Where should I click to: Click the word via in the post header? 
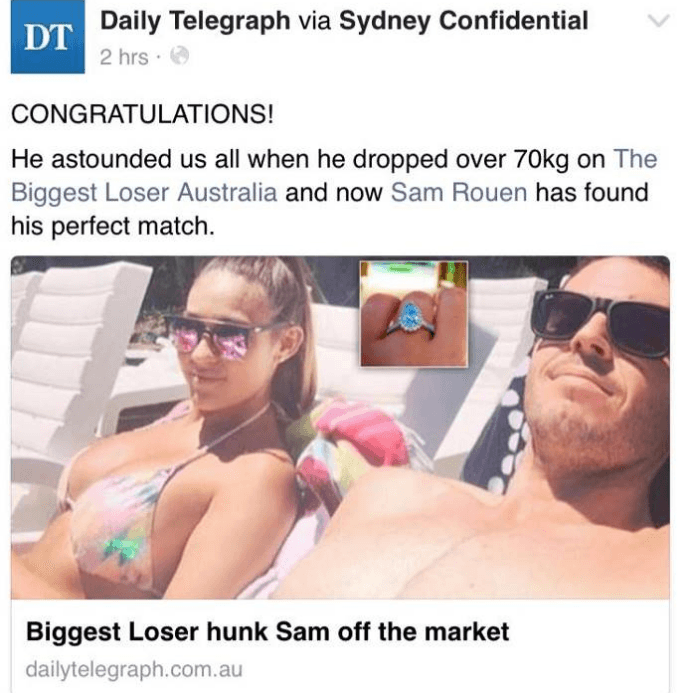315,21
